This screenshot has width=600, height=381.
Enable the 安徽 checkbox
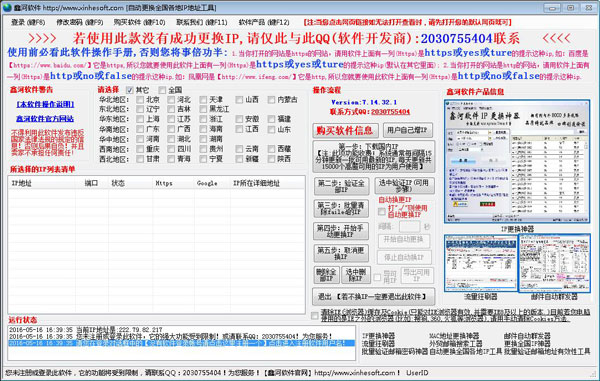tap(239, 119)
